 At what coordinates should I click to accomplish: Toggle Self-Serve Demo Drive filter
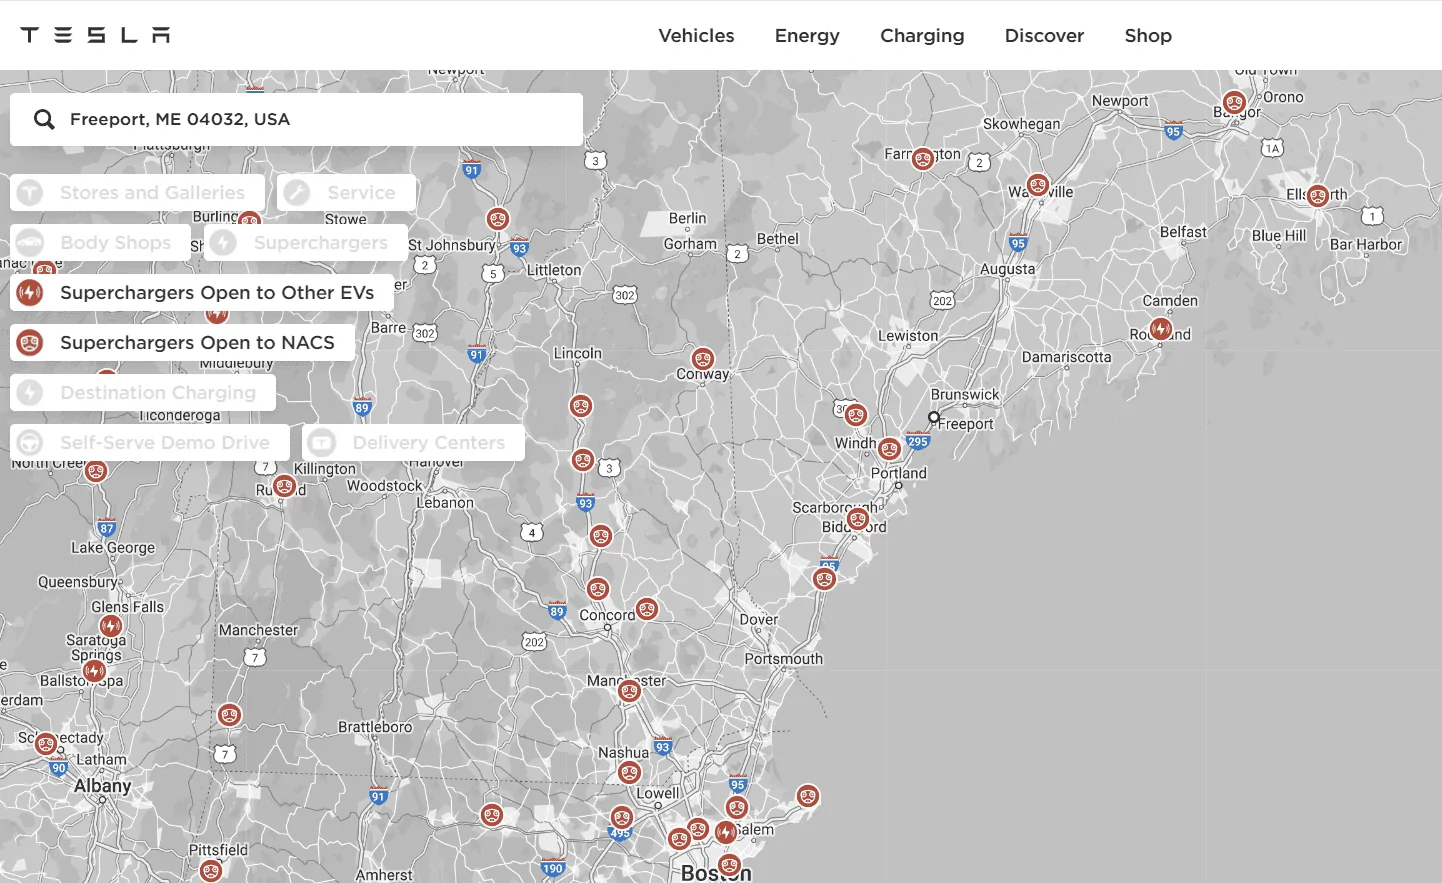click(150, 443)
